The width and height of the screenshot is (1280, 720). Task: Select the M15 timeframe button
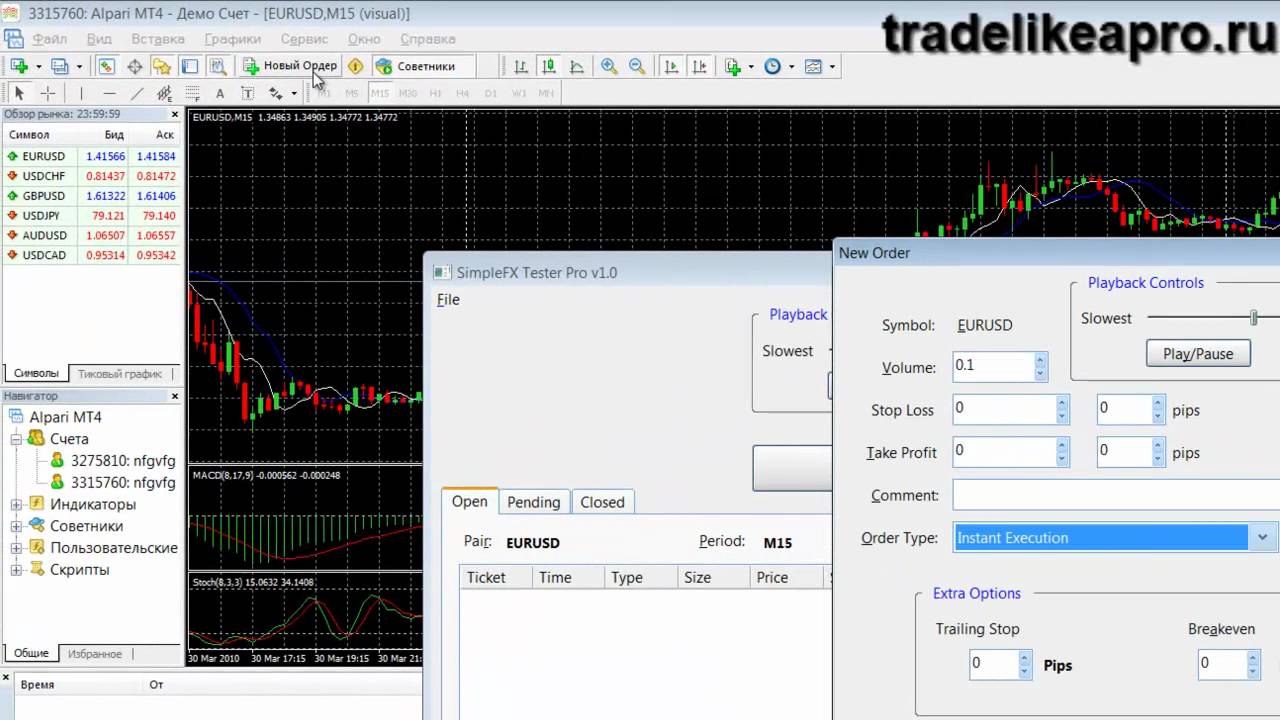coord(379,93)
